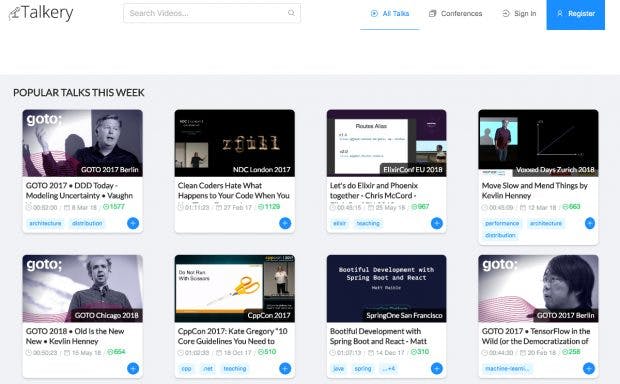Viewport: 620px width, 384px height.
Task: Click view count 967 on Elixir talk
Action: [x=420, y=206]
